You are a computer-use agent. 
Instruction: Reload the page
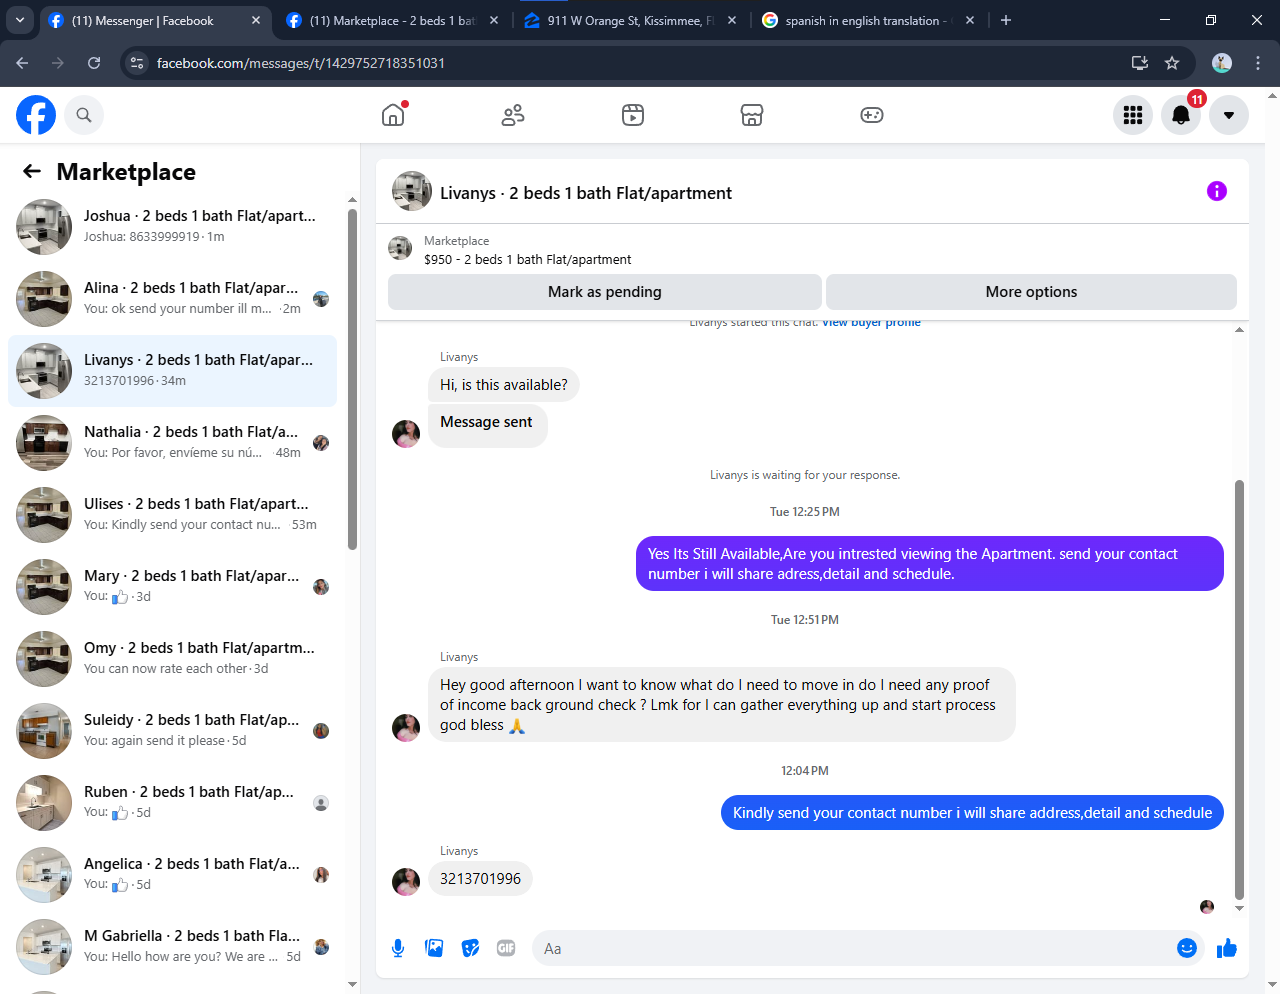pyautogui.click(x=94, y=63)
